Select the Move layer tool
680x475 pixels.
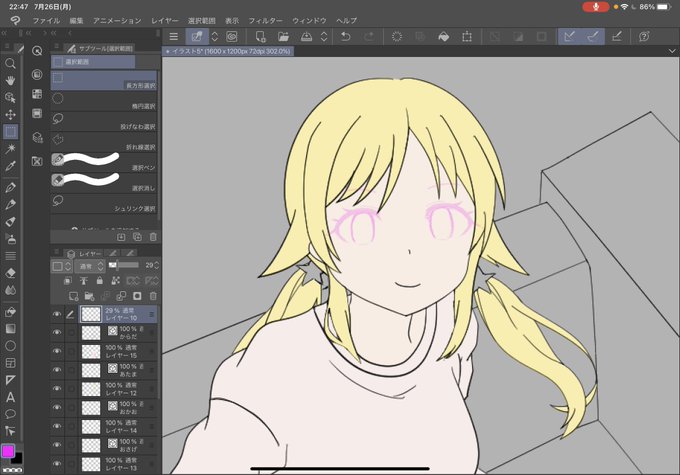(10, 115)
